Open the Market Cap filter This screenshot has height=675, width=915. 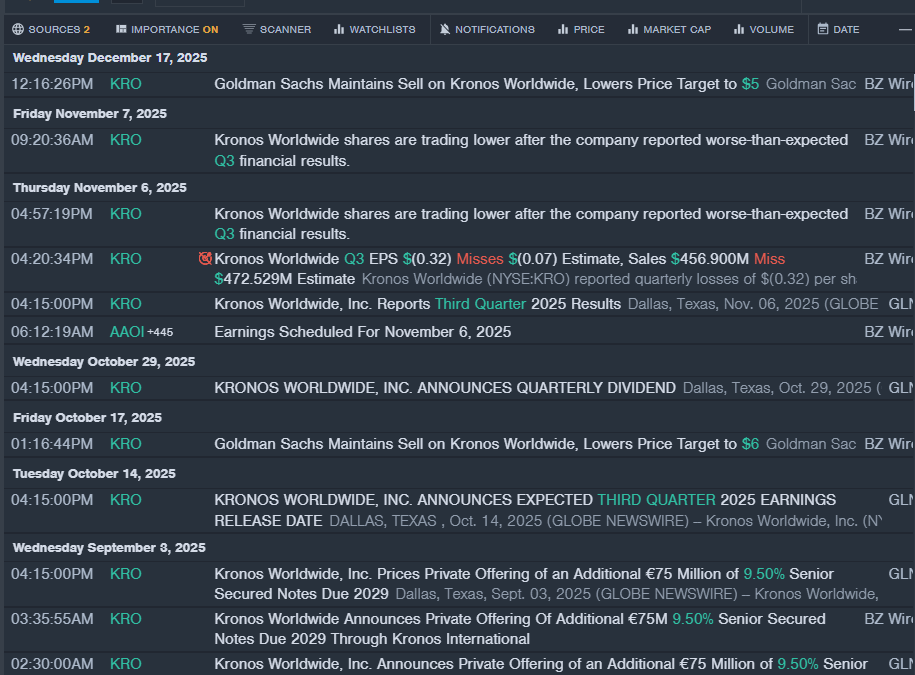tap(669, 29)
